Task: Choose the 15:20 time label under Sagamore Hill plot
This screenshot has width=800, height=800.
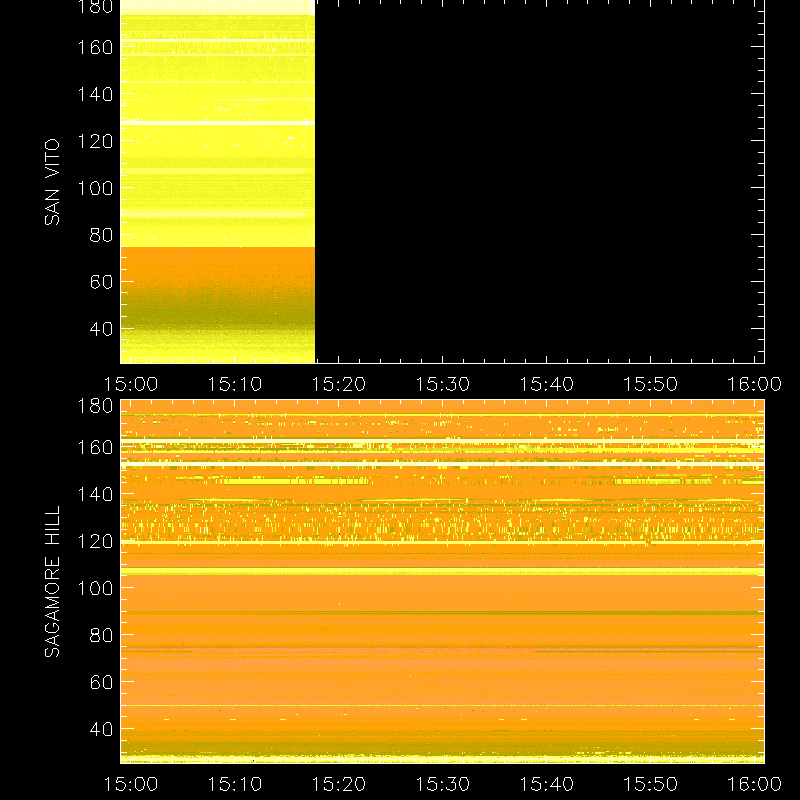Action: point(339,784)
